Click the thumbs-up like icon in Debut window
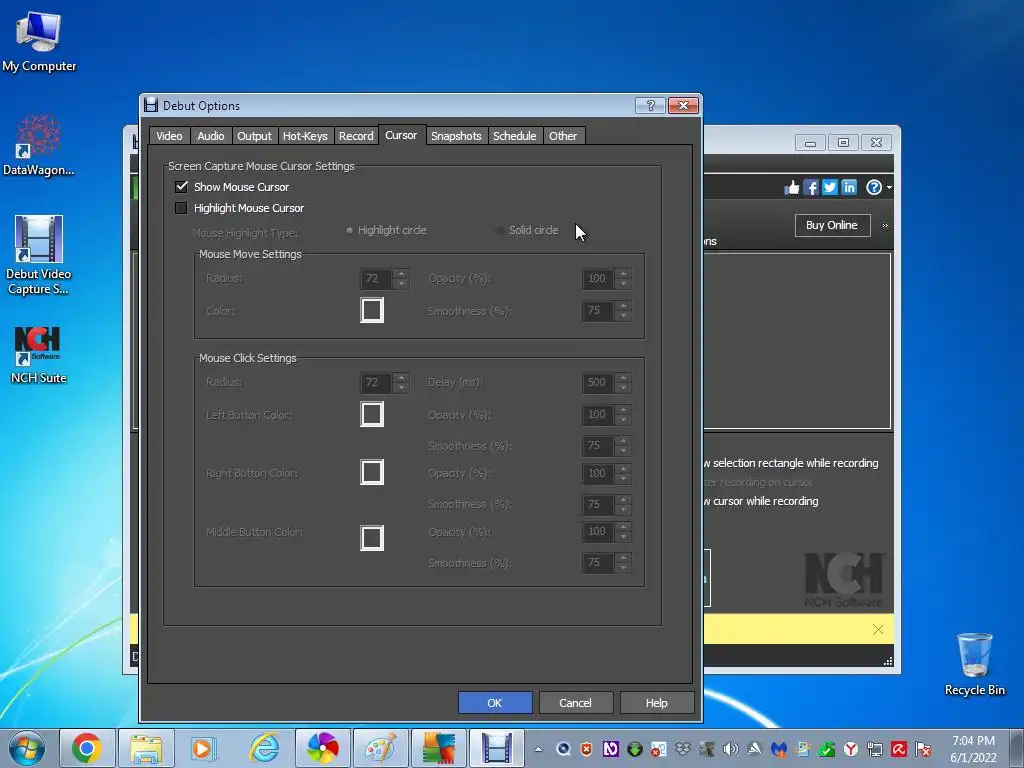The image size is (1024, 768). [792, 188]
